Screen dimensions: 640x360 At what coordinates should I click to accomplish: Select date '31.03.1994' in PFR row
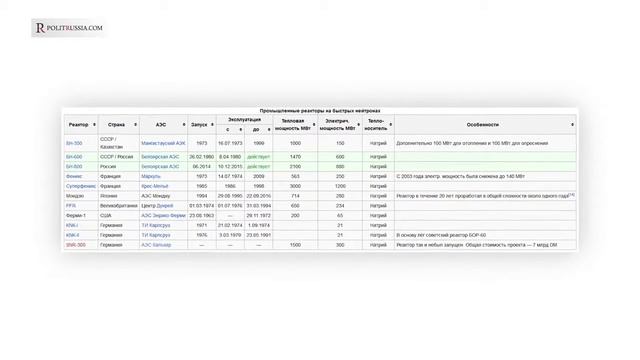tap(259, 206)
